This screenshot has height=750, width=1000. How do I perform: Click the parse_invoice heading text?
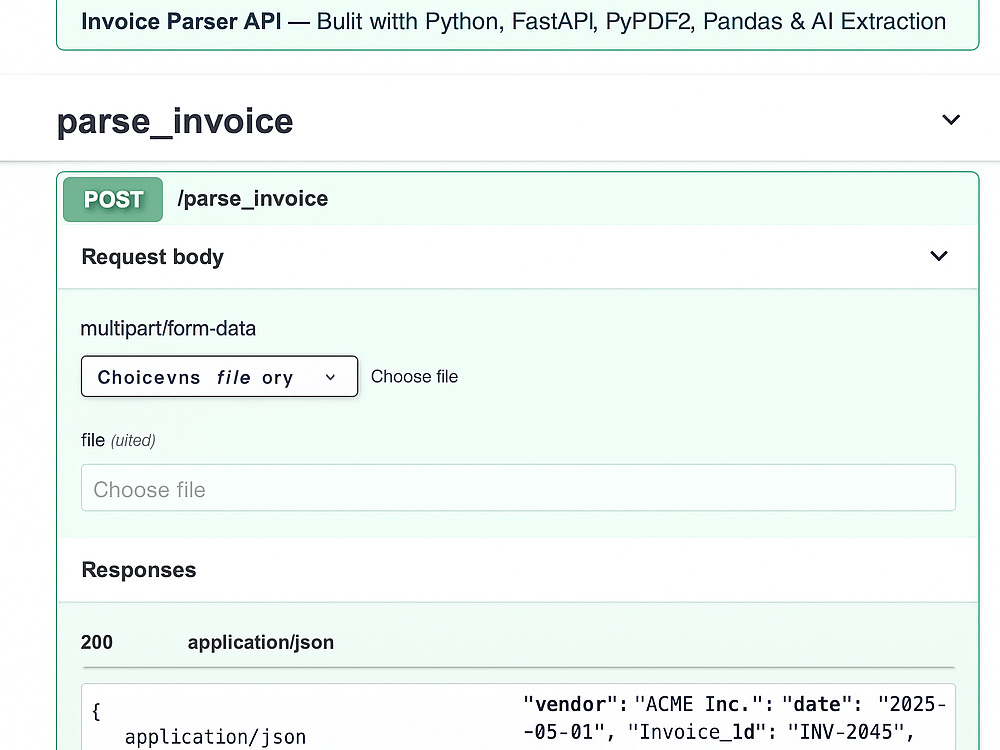point(175,121)
